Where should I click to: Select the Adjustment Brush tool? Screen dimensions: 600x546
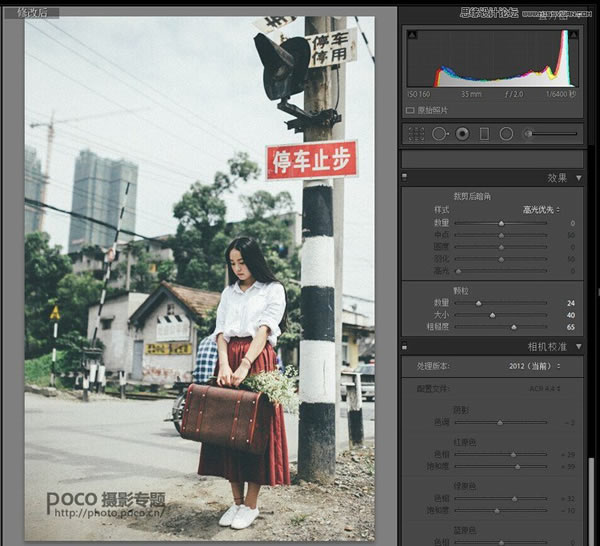[550, 134]
